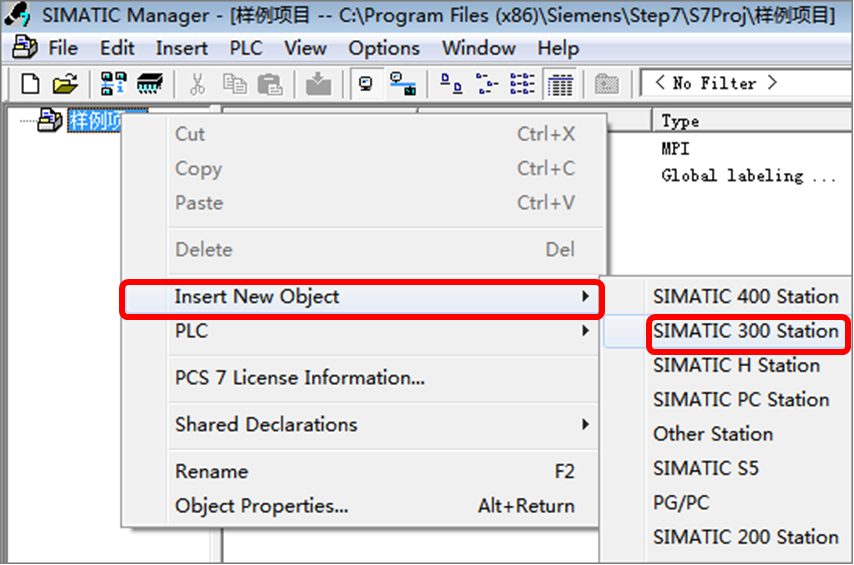Insert a SIMATIC PC Station
The image size is (854, 565).
coord(727,399)
